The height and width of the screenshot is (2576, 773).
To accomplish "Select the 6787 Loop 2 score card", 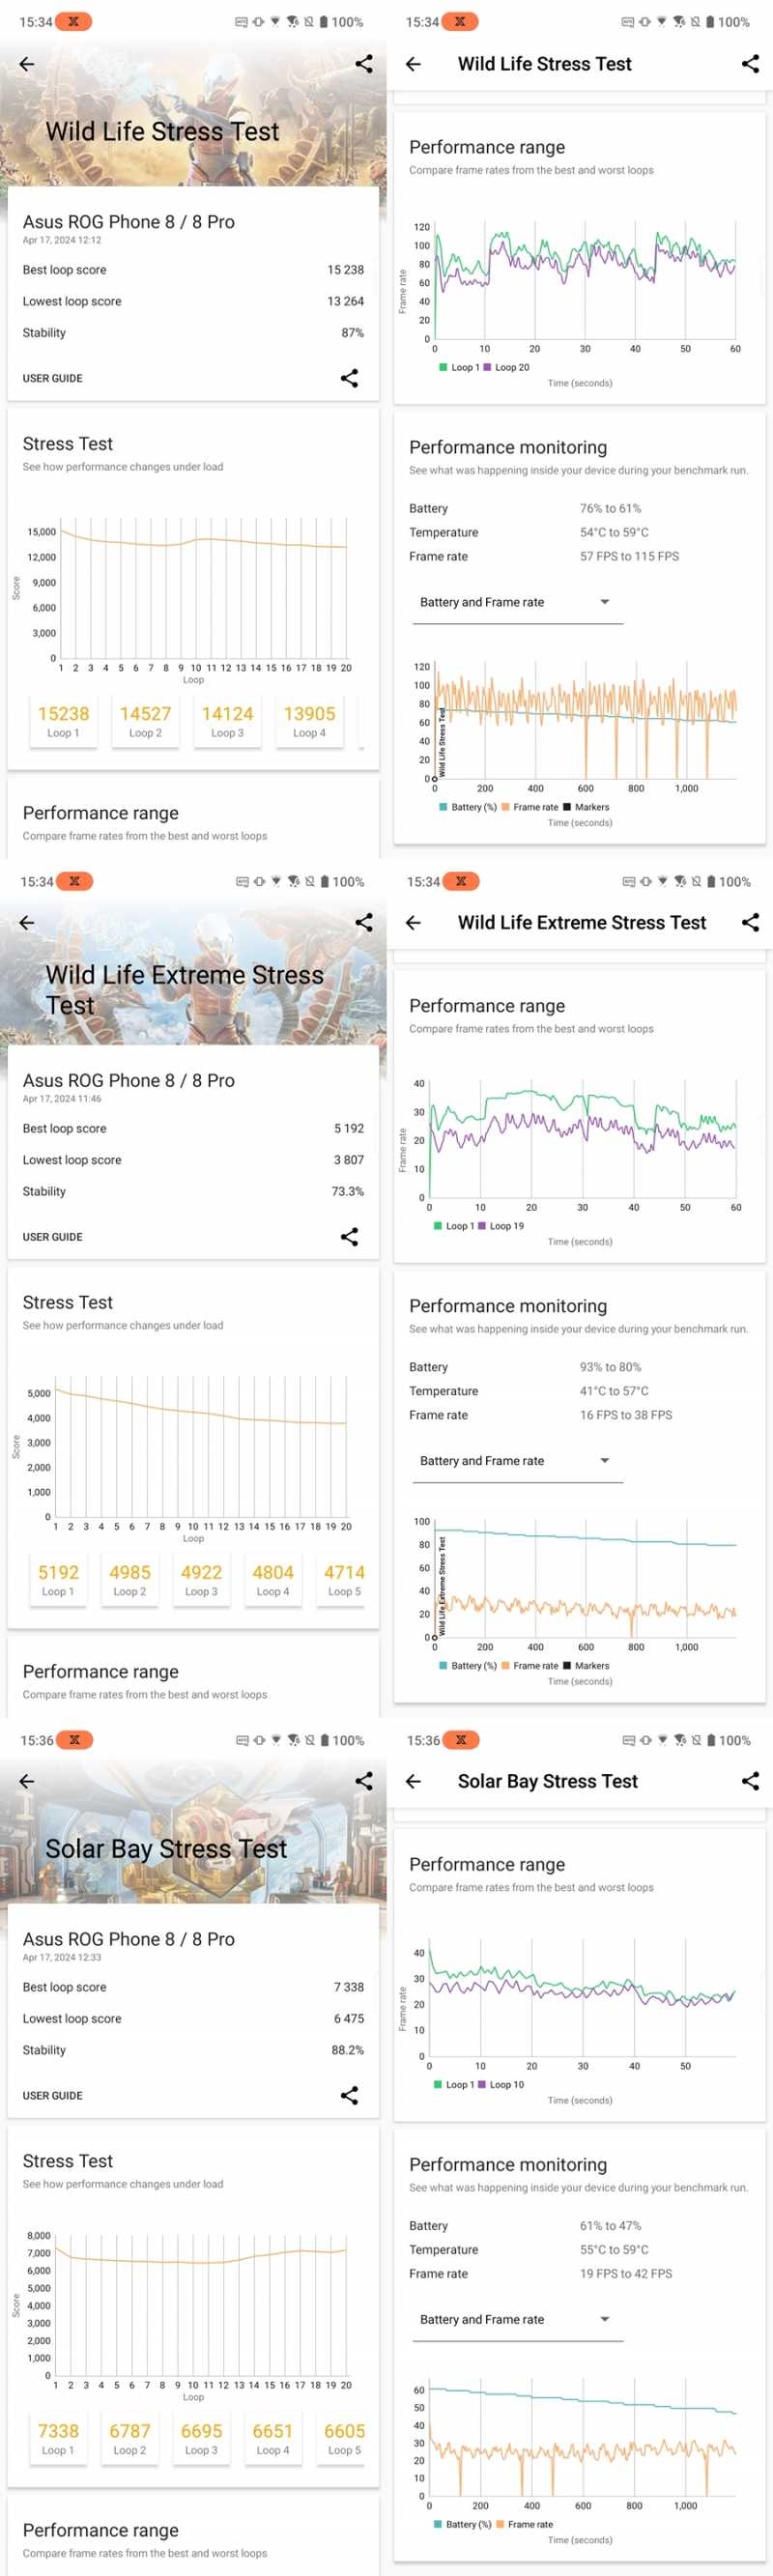I will (x=130, y=2439).
